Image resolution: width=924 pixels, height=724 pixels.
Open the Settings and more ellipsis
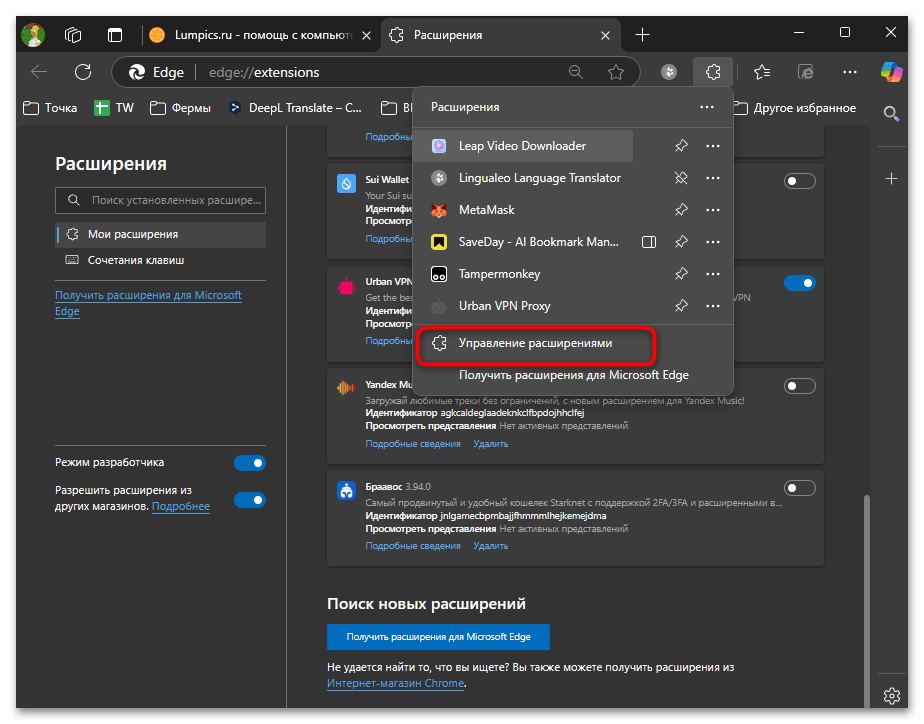(850, 72)
